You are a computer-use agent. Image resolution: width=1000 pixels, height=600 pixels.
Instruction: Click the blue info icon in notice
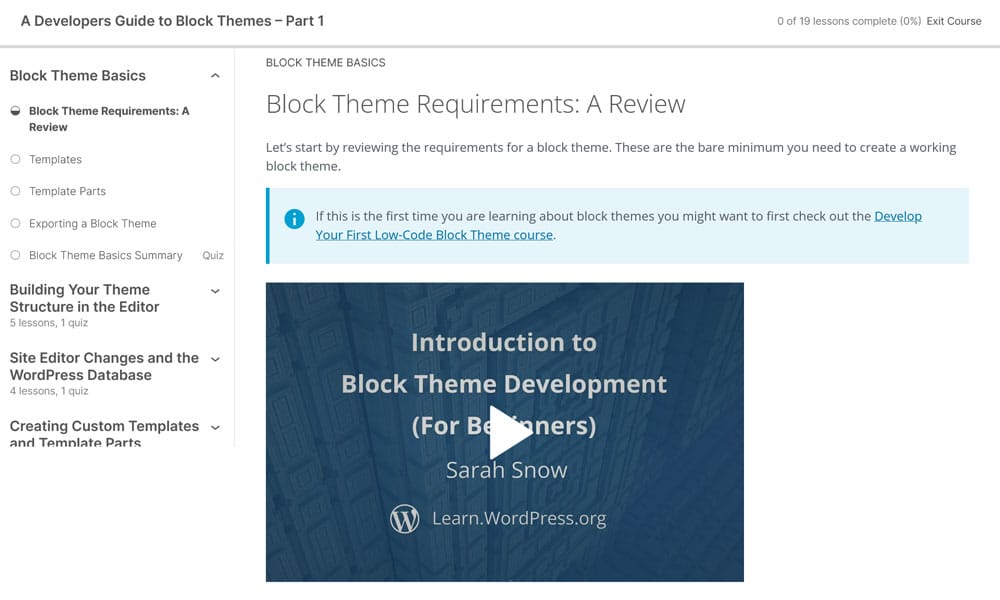point(294,219)
